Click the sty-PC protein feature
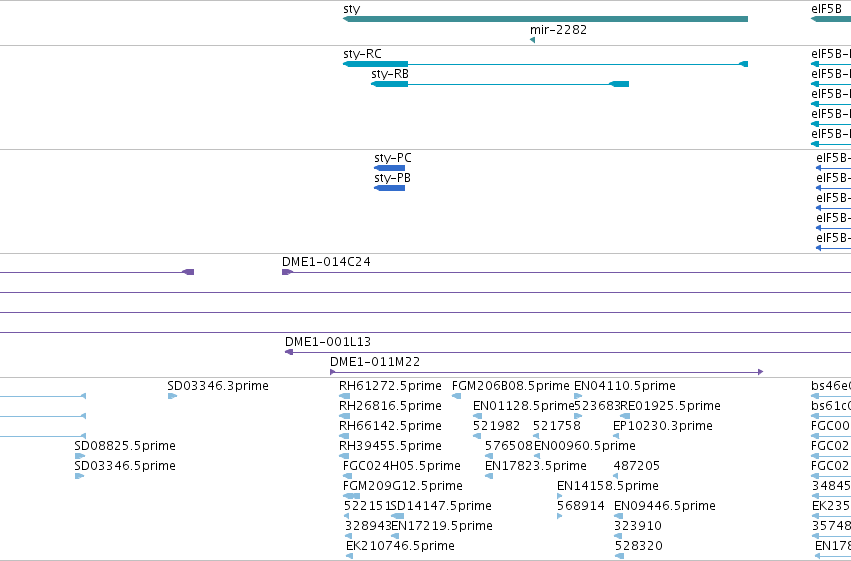 pos(390,168)
